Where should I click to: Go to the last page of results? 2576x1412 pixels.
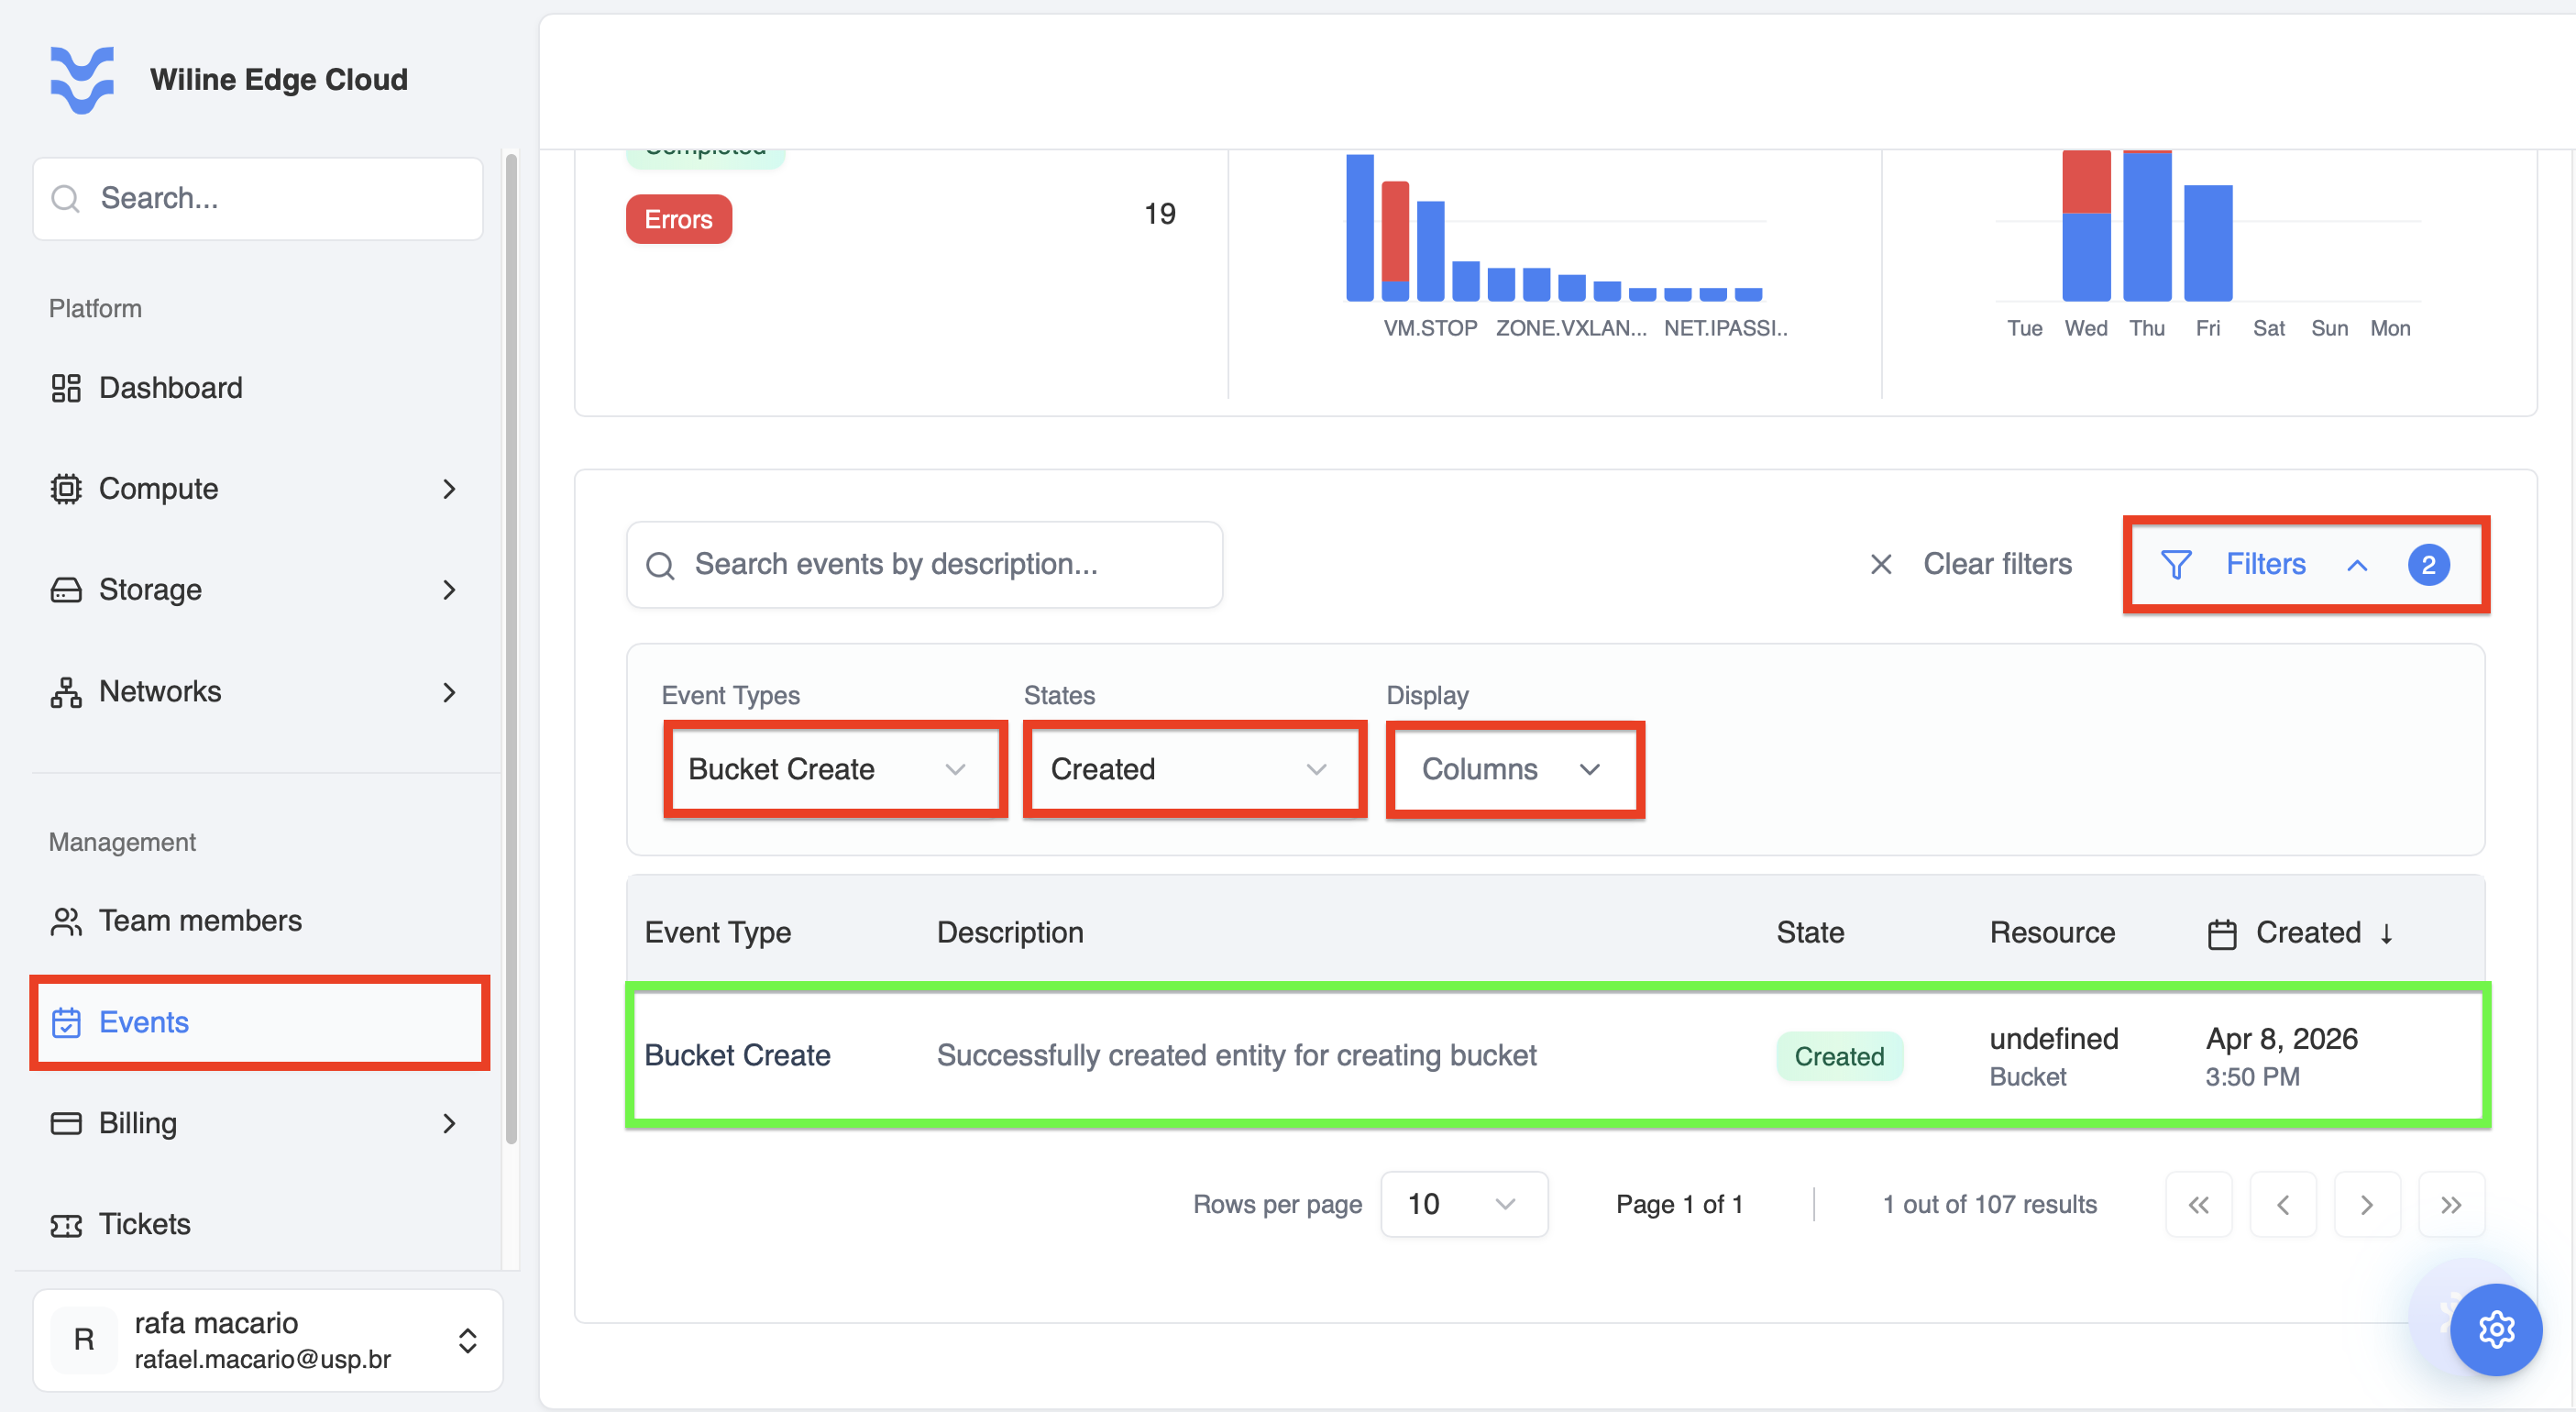pyautogui.click(x=2451, y=1204)
